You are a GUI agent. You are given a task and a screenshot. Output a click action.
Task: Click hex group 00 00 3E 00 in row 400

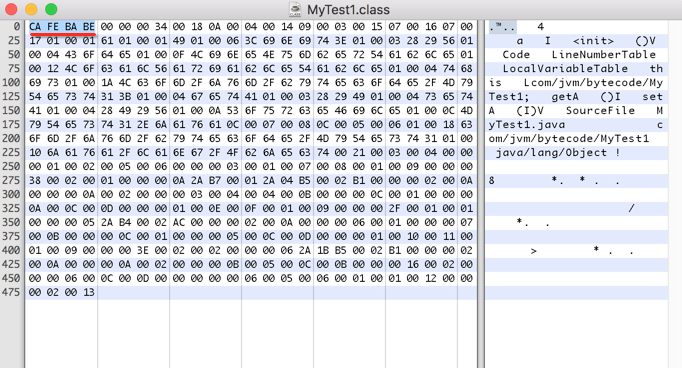tap(134, 250)
